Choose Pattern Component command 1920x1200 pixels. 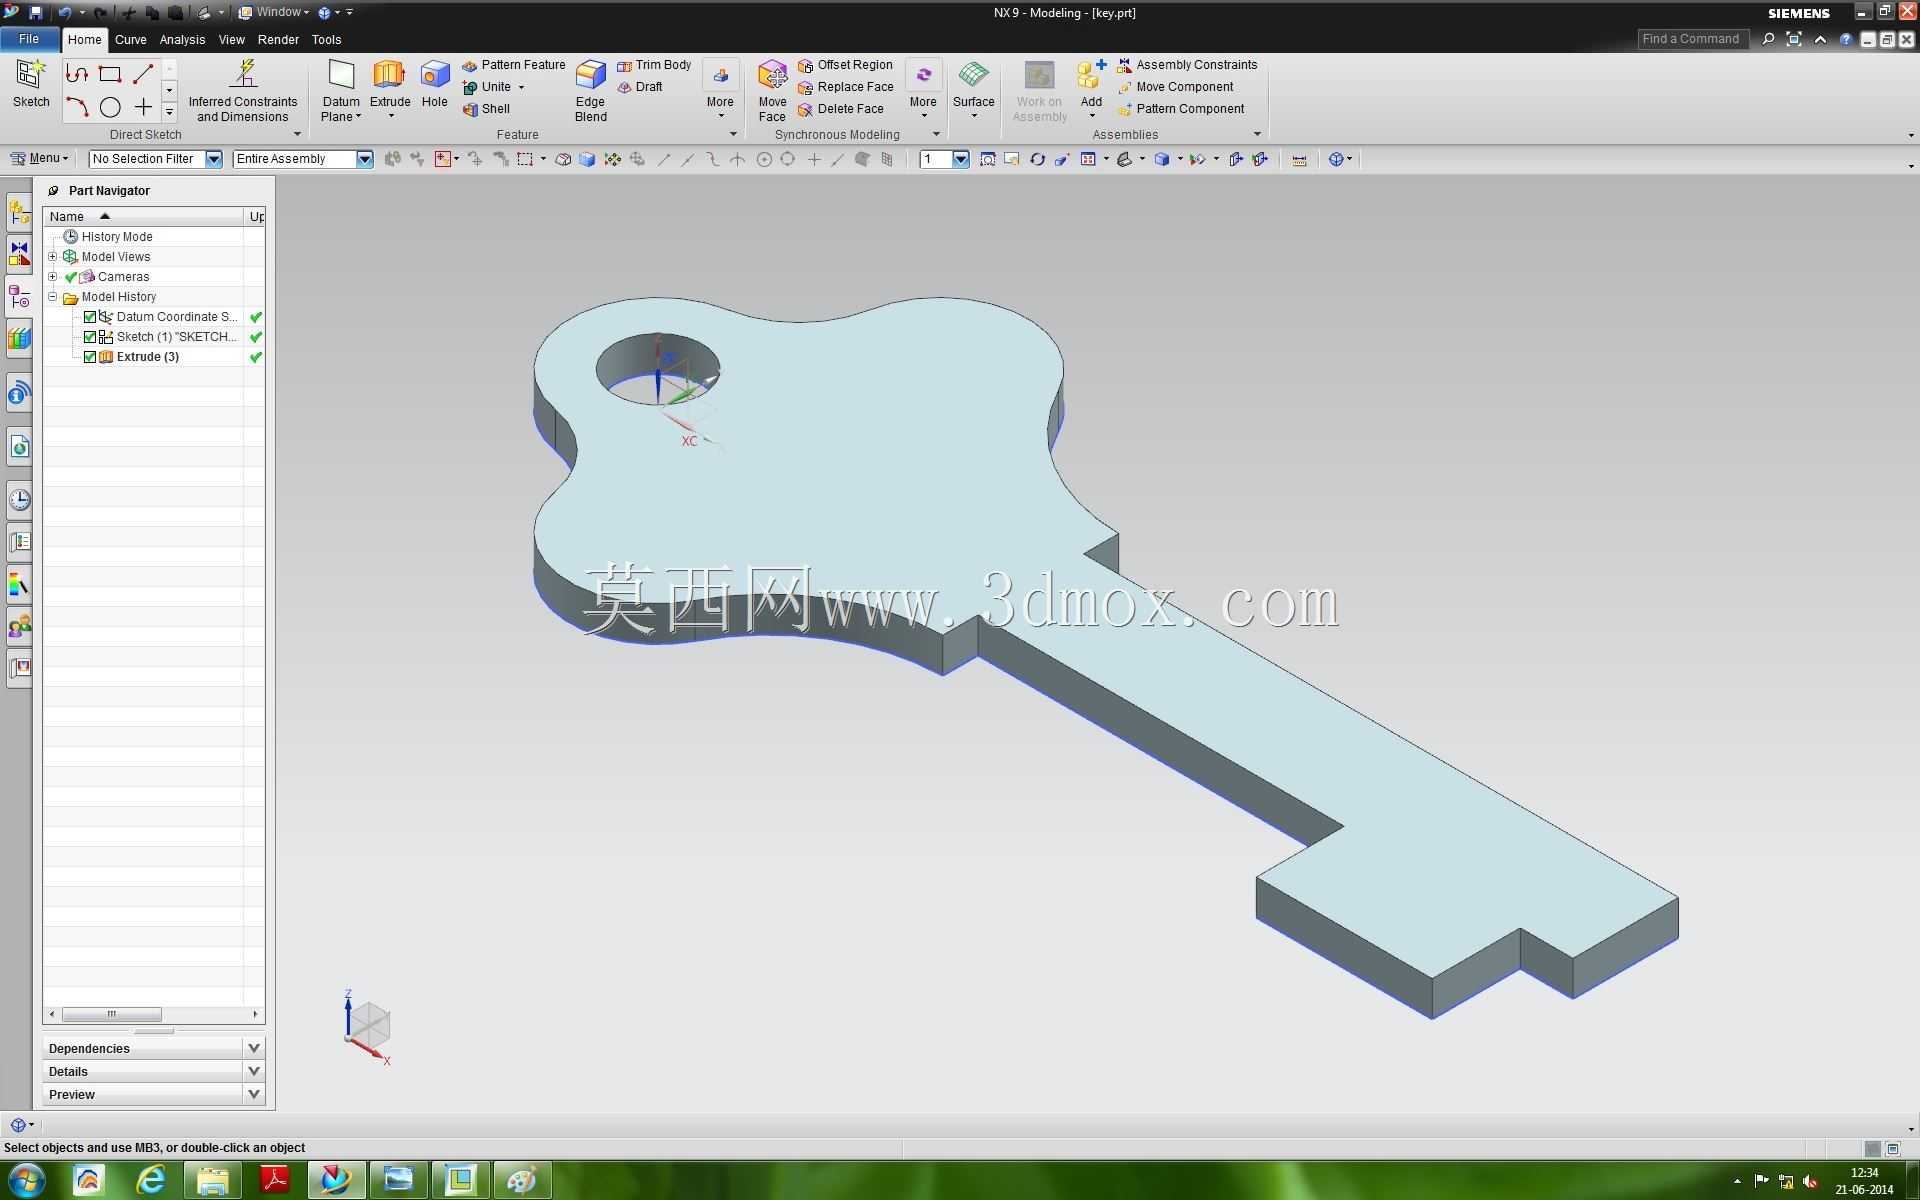tap(1181, 109)
